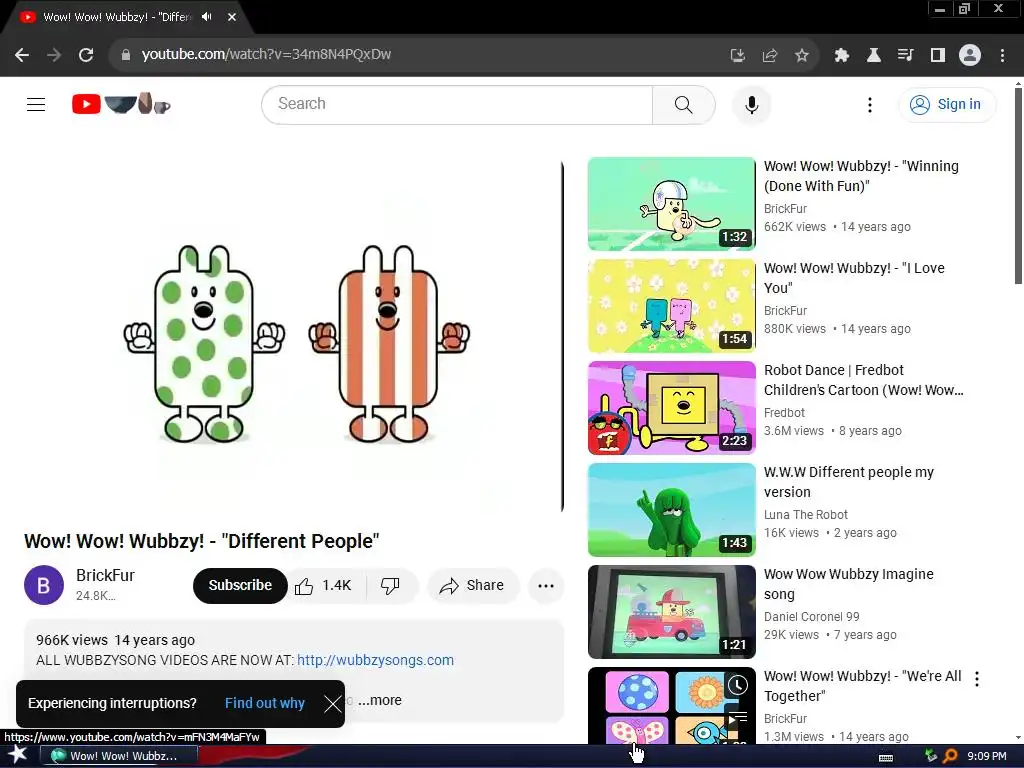The height and width of the screenshot is (768, 1024).
Task: Open the browser extensions puzzle icon
Action: tap(842, 56)
